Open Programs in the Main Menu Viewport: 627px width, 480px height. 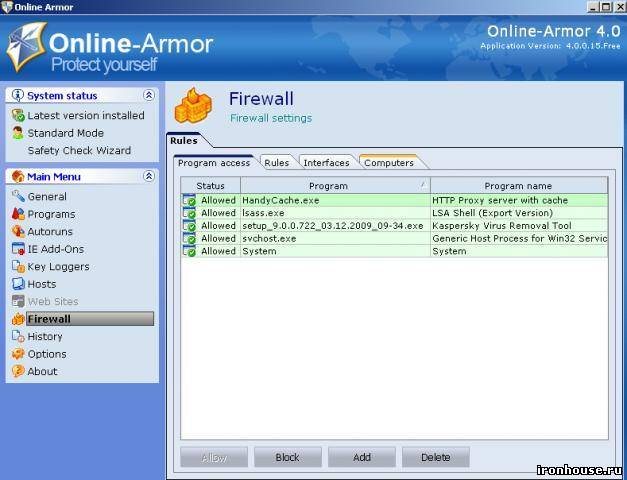pyautogui.click(x=51, y=214)
